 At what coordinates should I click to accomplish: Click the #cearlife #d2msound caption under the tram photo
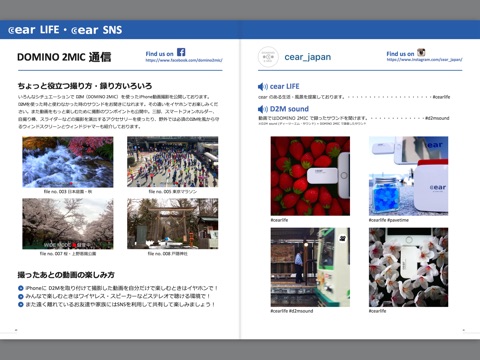[x=292, y=311]
